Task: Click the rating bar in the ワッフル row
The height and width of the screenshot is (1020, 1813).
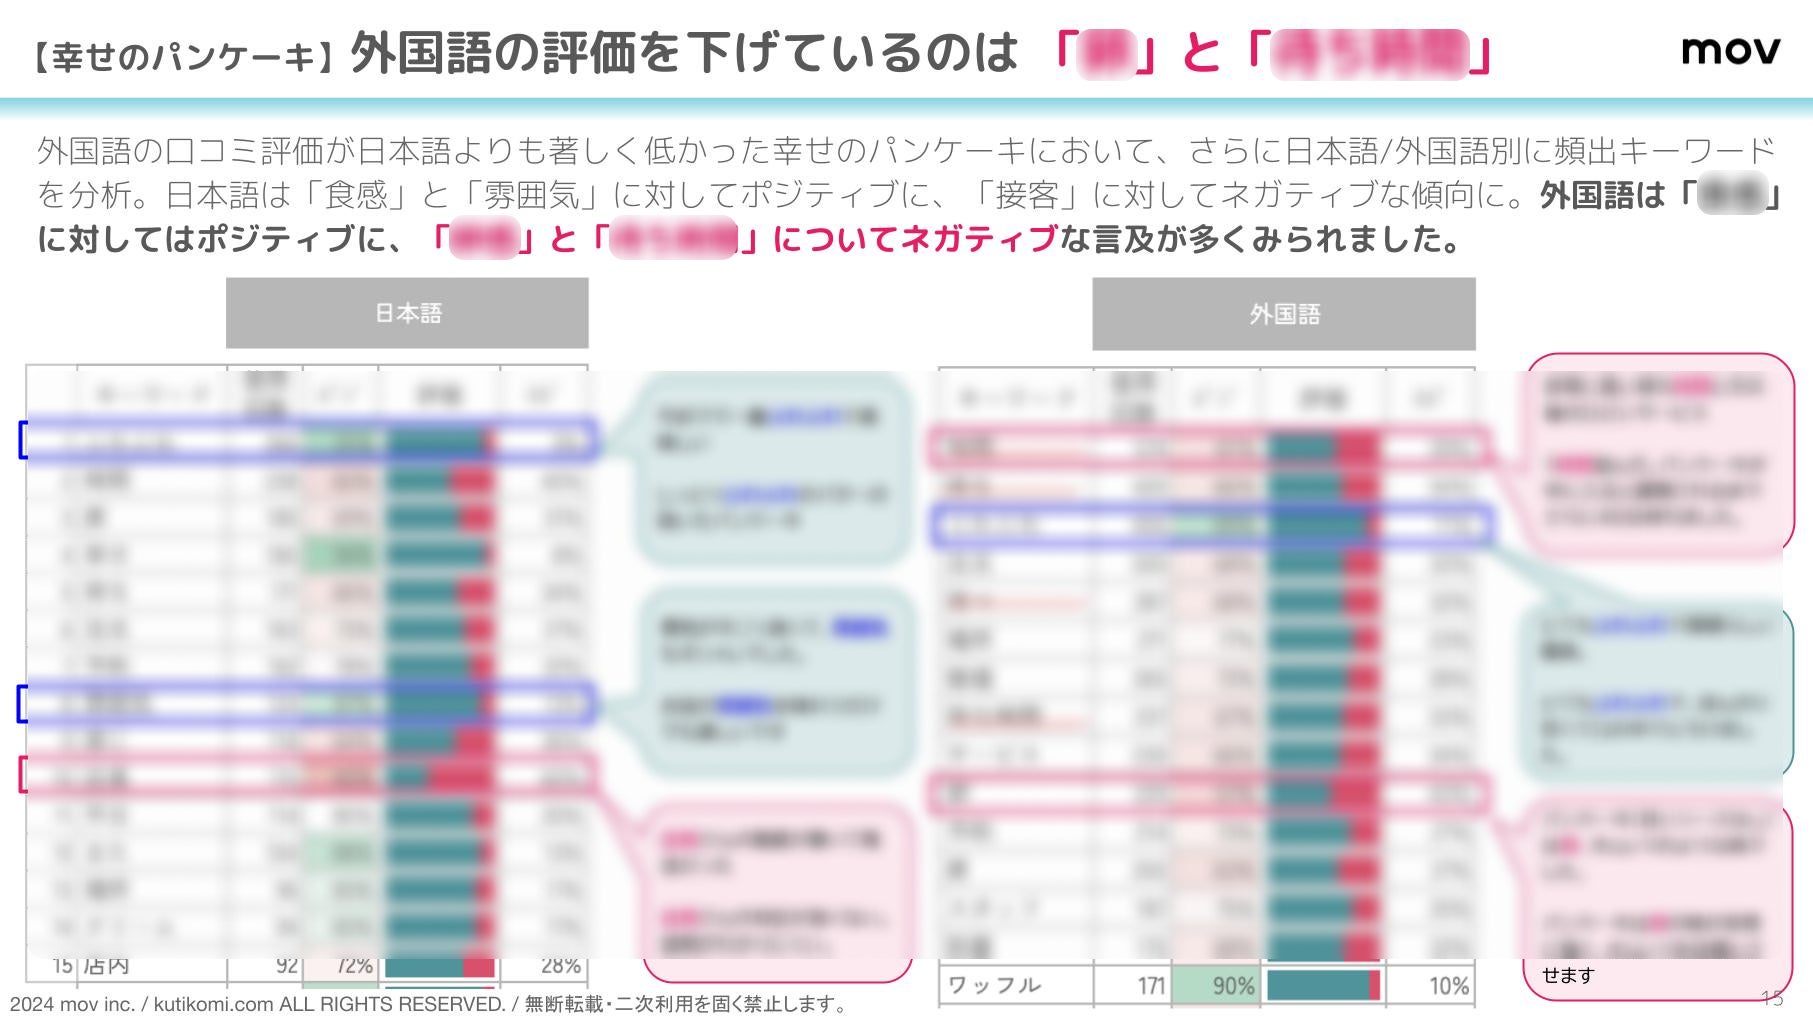Action: click(x=1323, y=985)
